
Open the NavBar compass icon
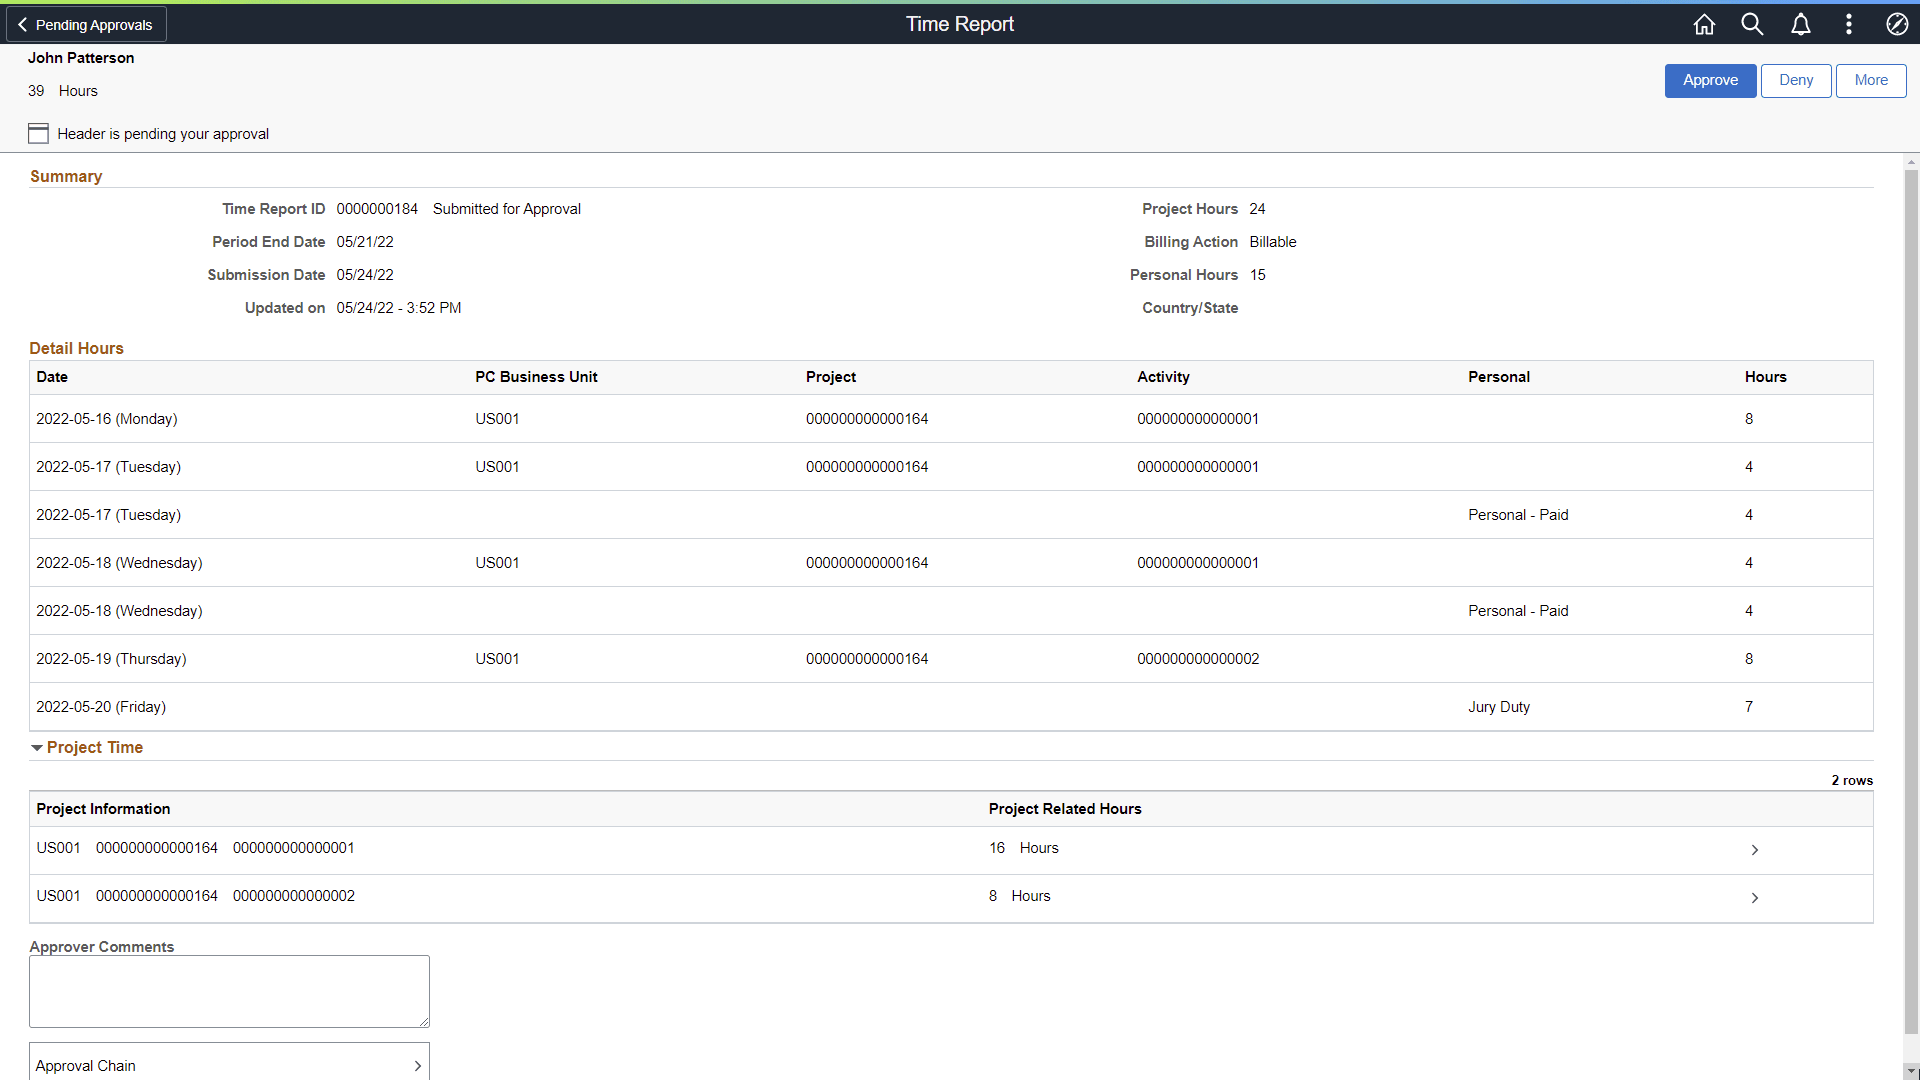point(1896,24)
